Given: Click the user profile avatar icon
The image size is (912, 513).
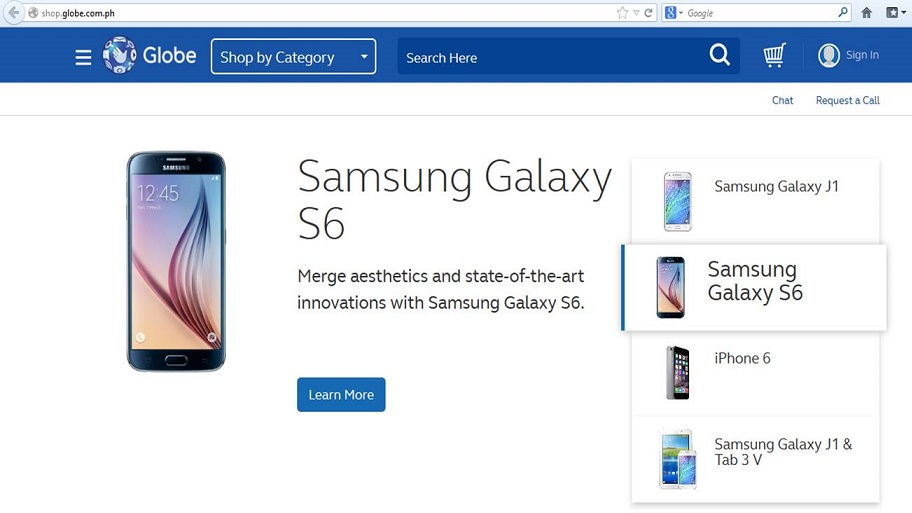Looking at the screenshot, I should [828, 55].
